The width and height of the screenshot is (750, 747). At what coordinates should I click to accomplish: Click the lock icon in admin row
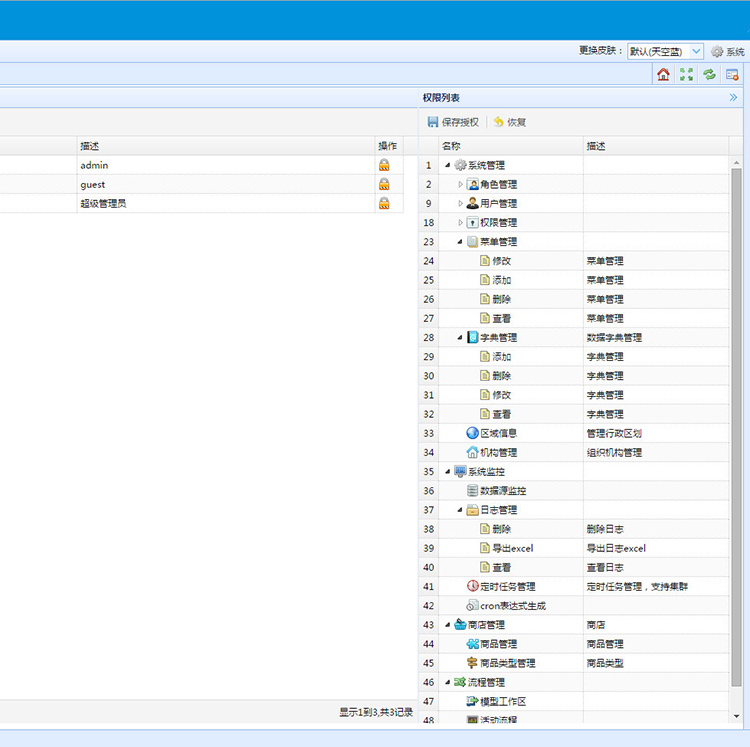384,165
